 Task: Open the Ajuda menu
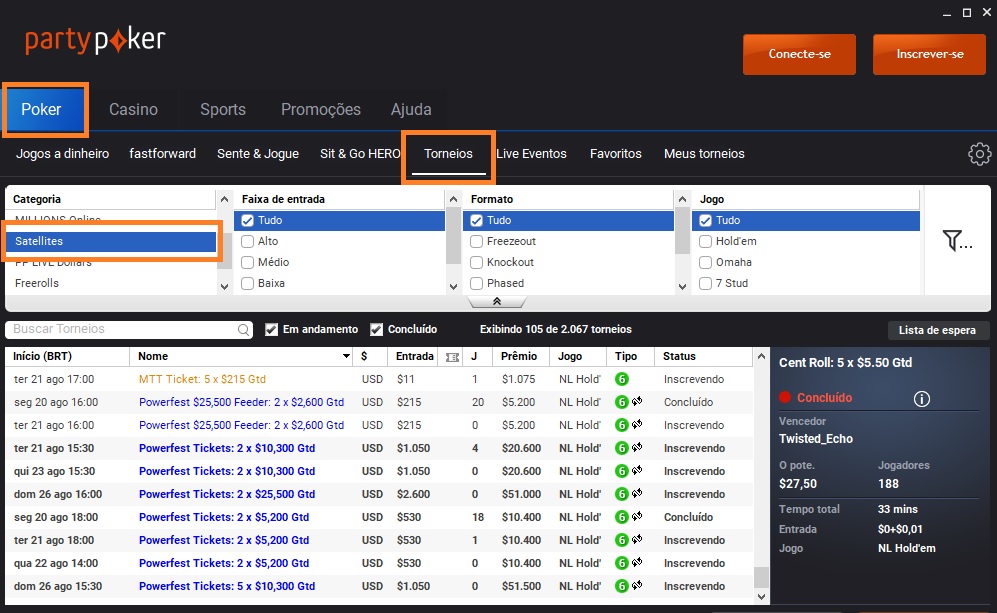click(x=411, y=109)
